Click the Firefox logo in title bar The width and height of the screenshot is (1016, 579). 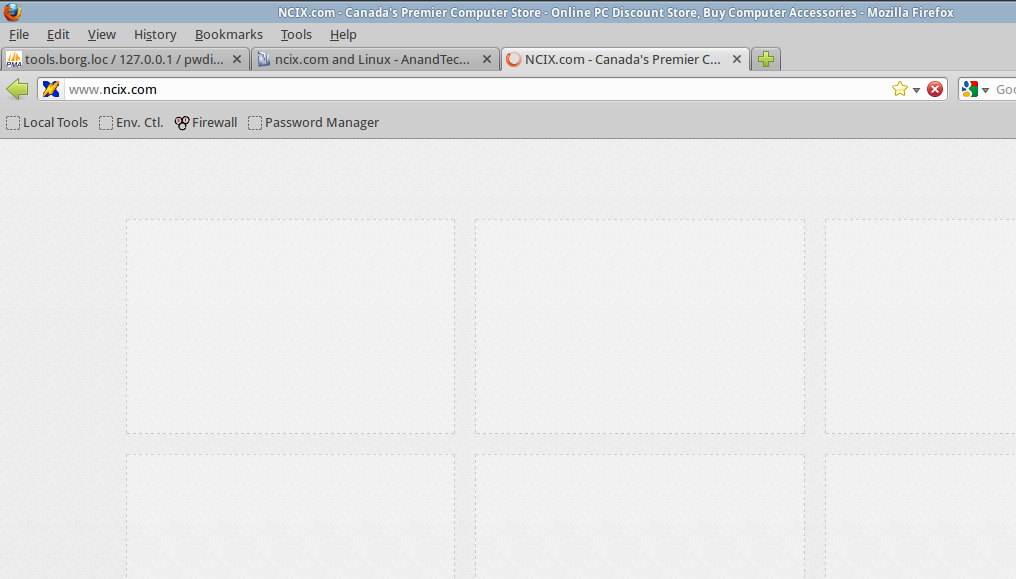(x=12, y=12)
